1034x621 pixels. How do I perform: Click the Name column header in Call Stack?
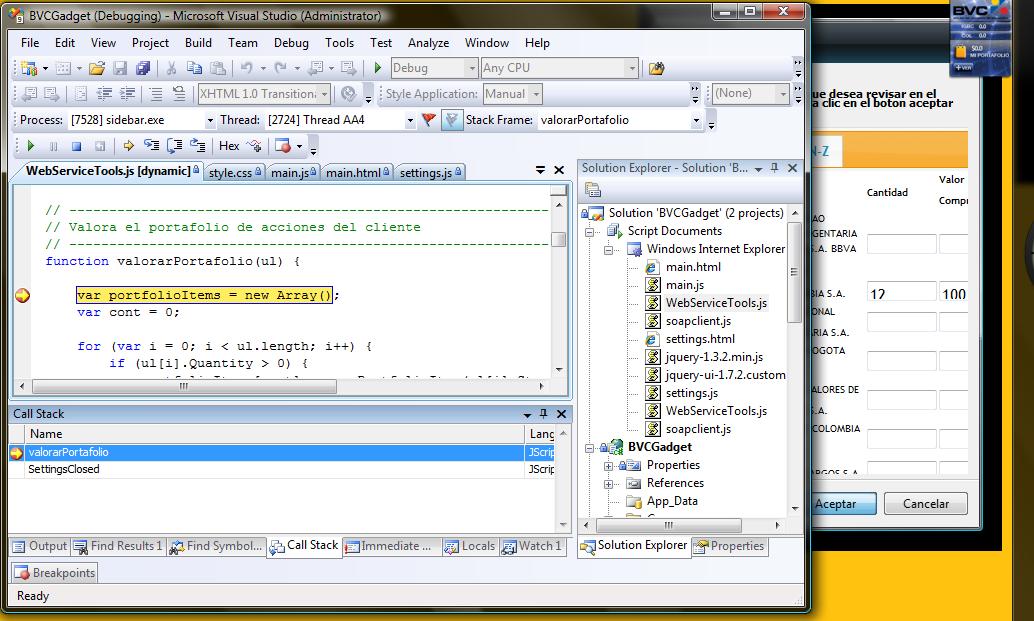(x=274, y=434)
